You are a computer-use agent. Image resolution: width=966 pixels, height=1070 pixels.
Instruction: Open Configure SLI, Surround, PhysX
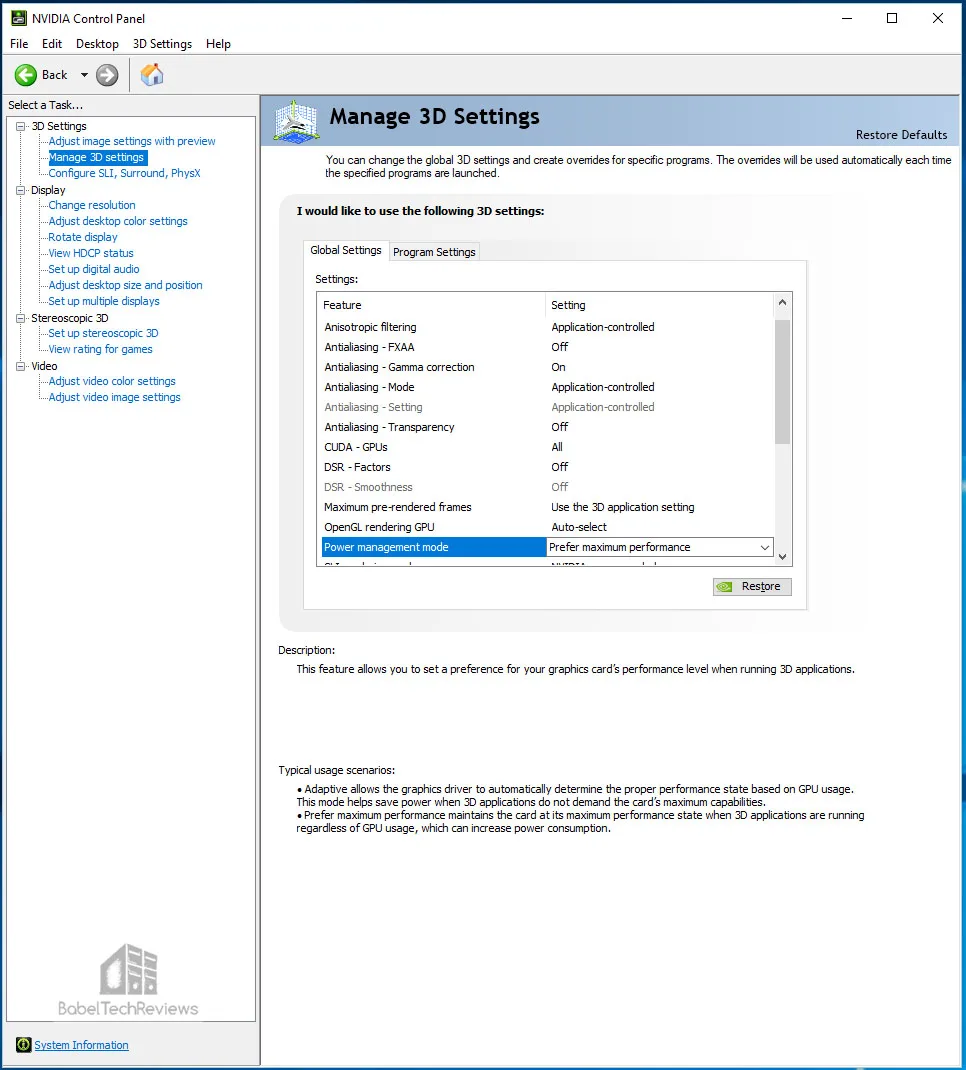[x=124, y=173]
